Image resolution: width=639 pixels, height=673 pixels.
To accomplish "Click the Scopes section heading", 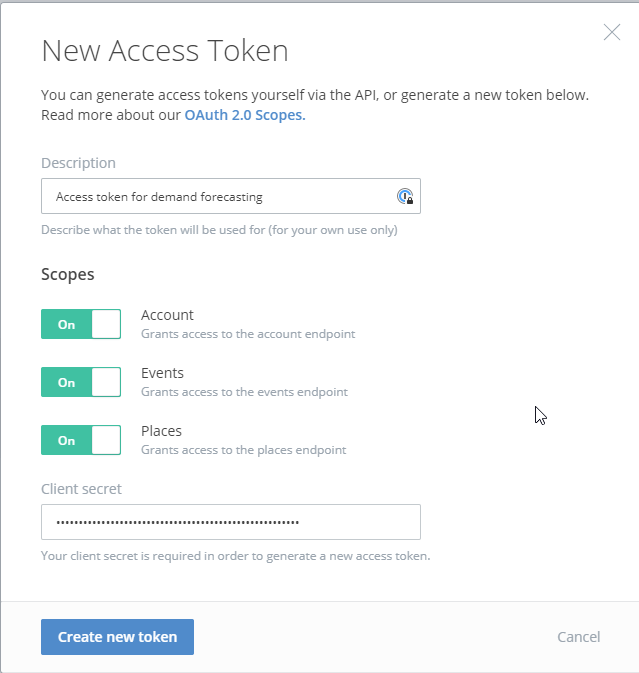I will 68,275.
